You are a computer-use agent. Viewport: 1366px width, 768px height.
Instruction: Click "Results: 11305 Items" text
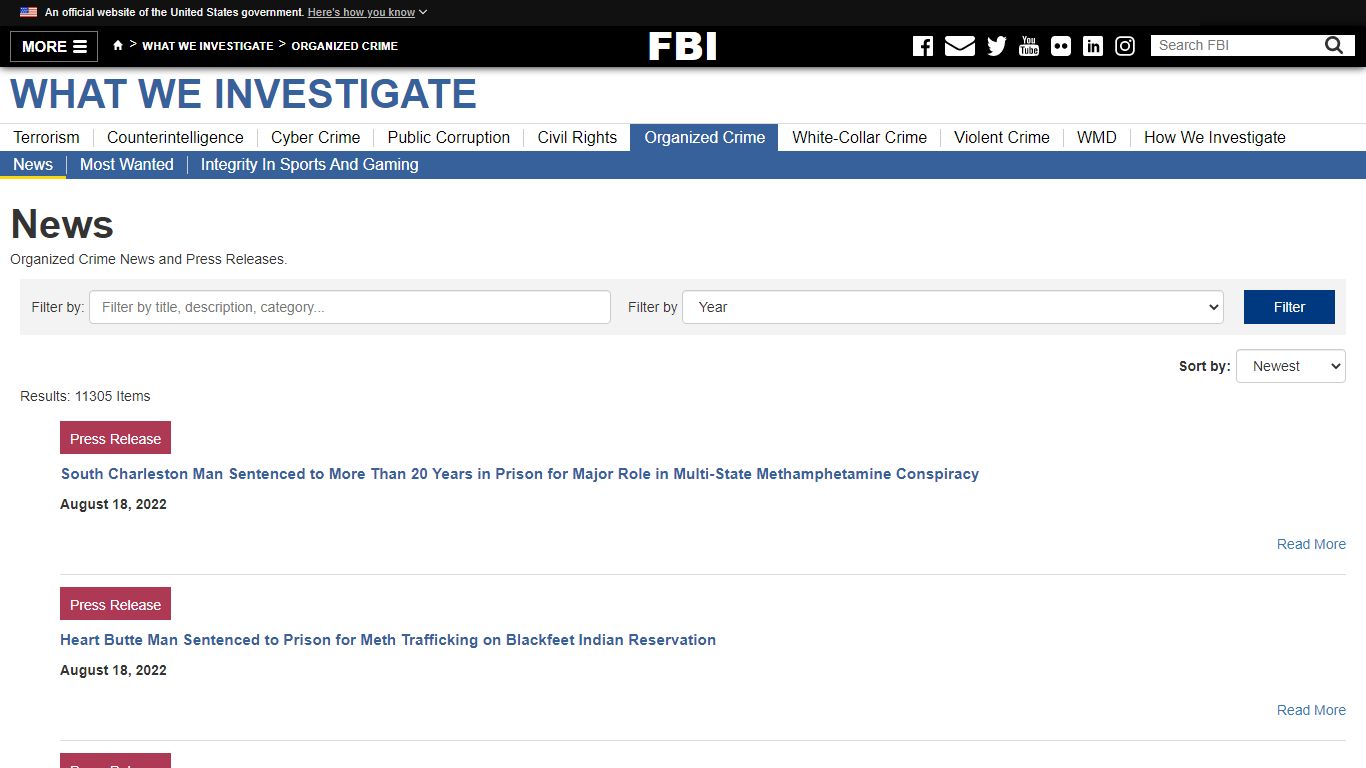point(85,396)
